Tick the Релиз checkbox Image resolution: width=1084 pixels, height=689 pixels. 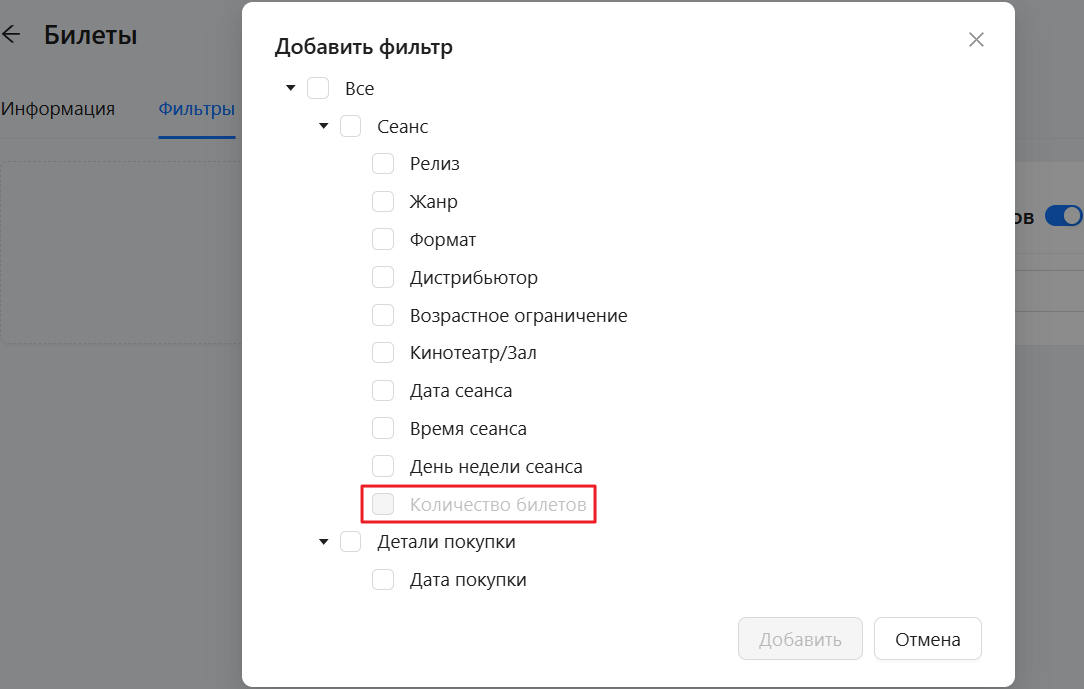point(383,164)
